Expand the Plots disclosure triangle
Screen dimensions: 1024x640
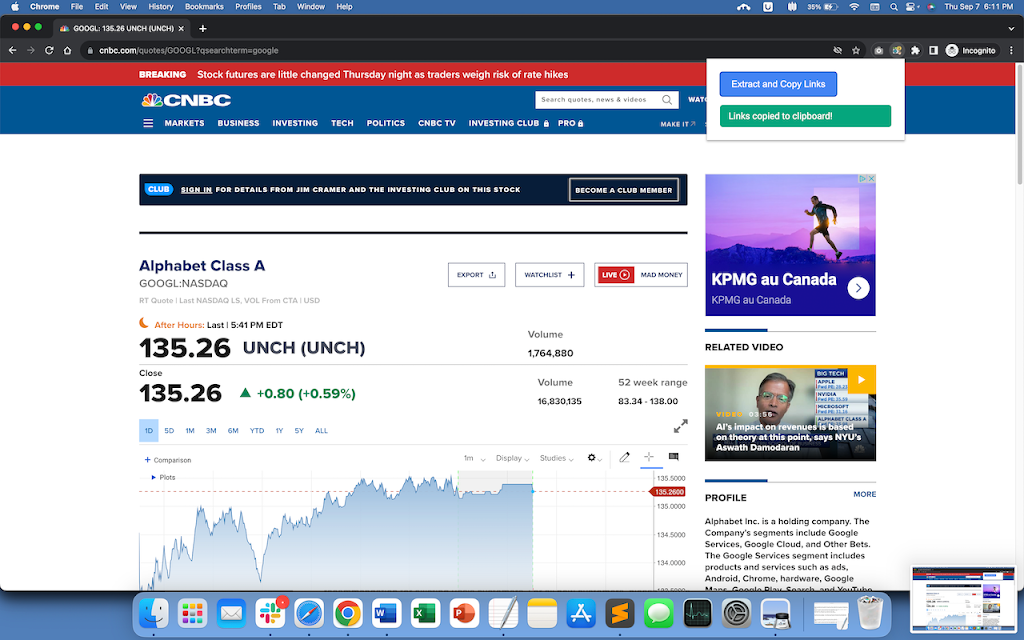(x=153, y=477)
